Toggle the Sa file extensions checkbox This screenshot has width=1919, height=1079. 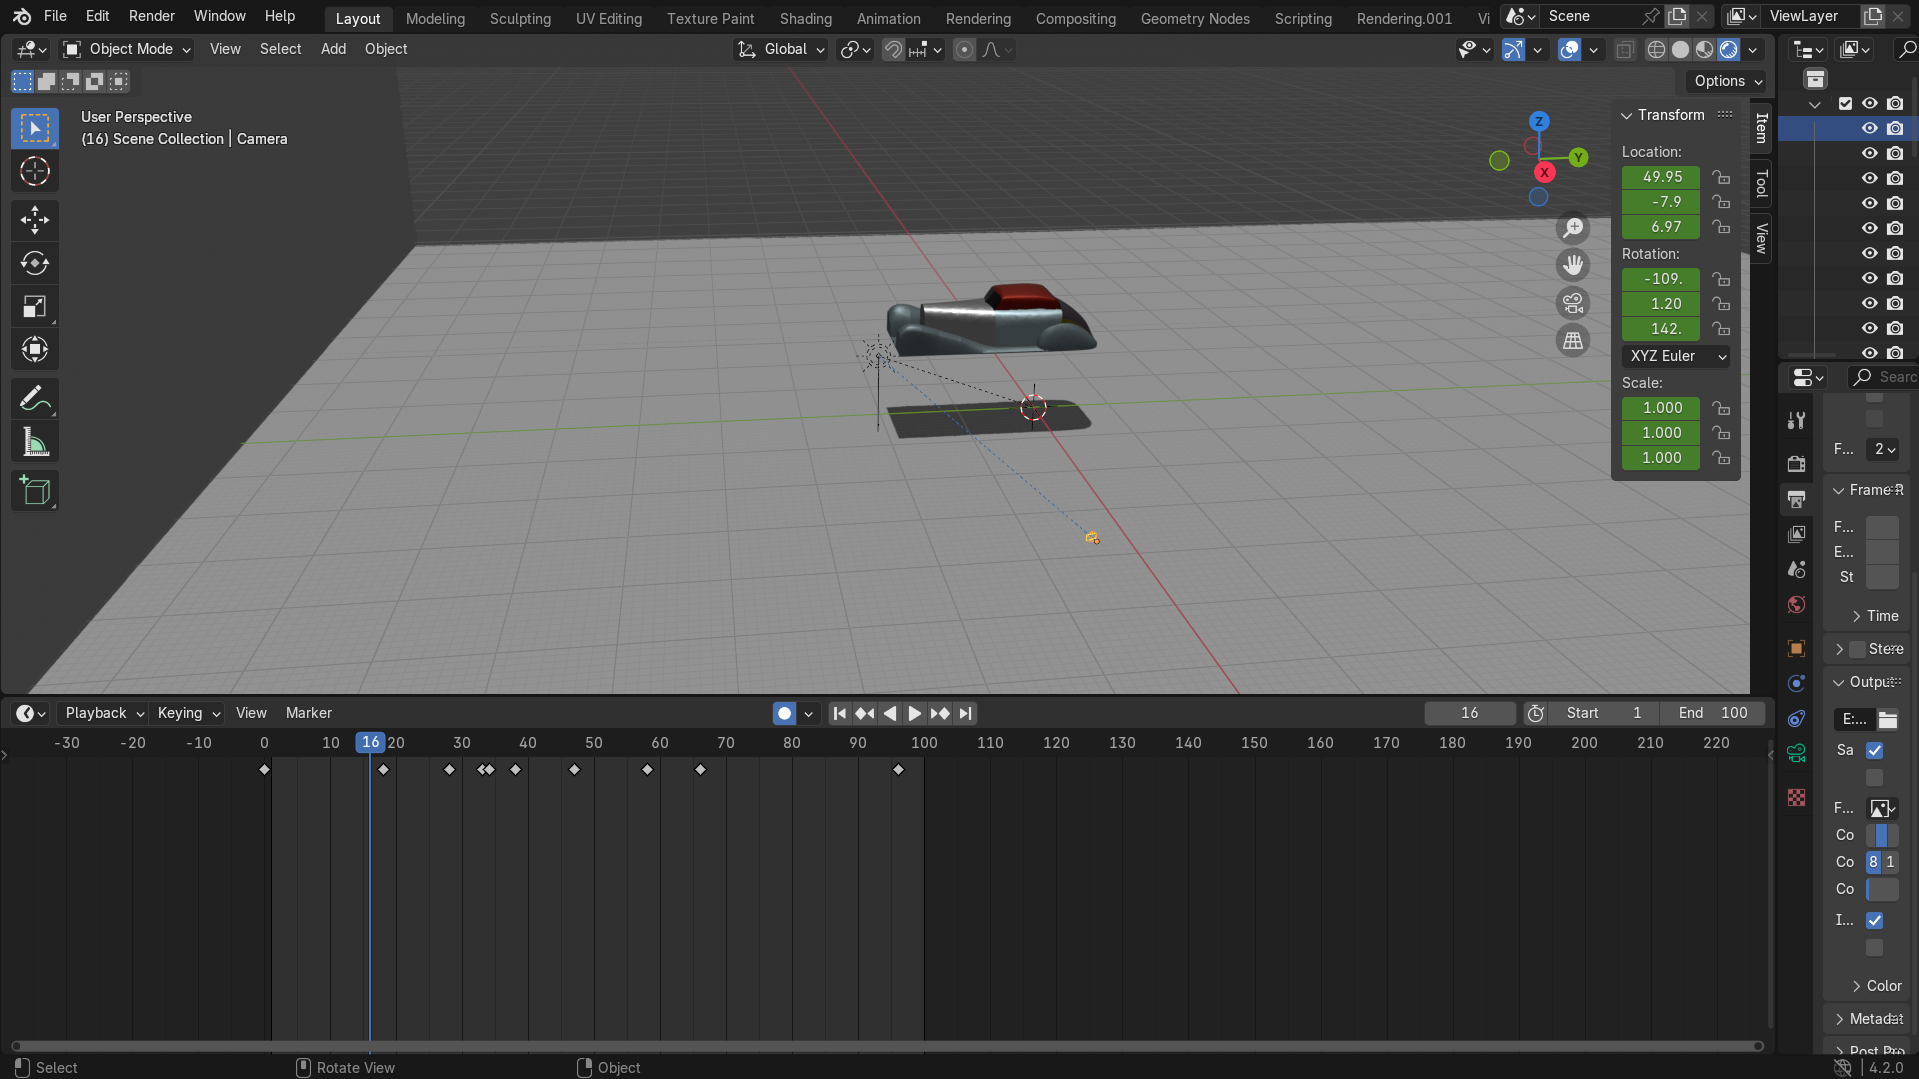[1875, 750]
